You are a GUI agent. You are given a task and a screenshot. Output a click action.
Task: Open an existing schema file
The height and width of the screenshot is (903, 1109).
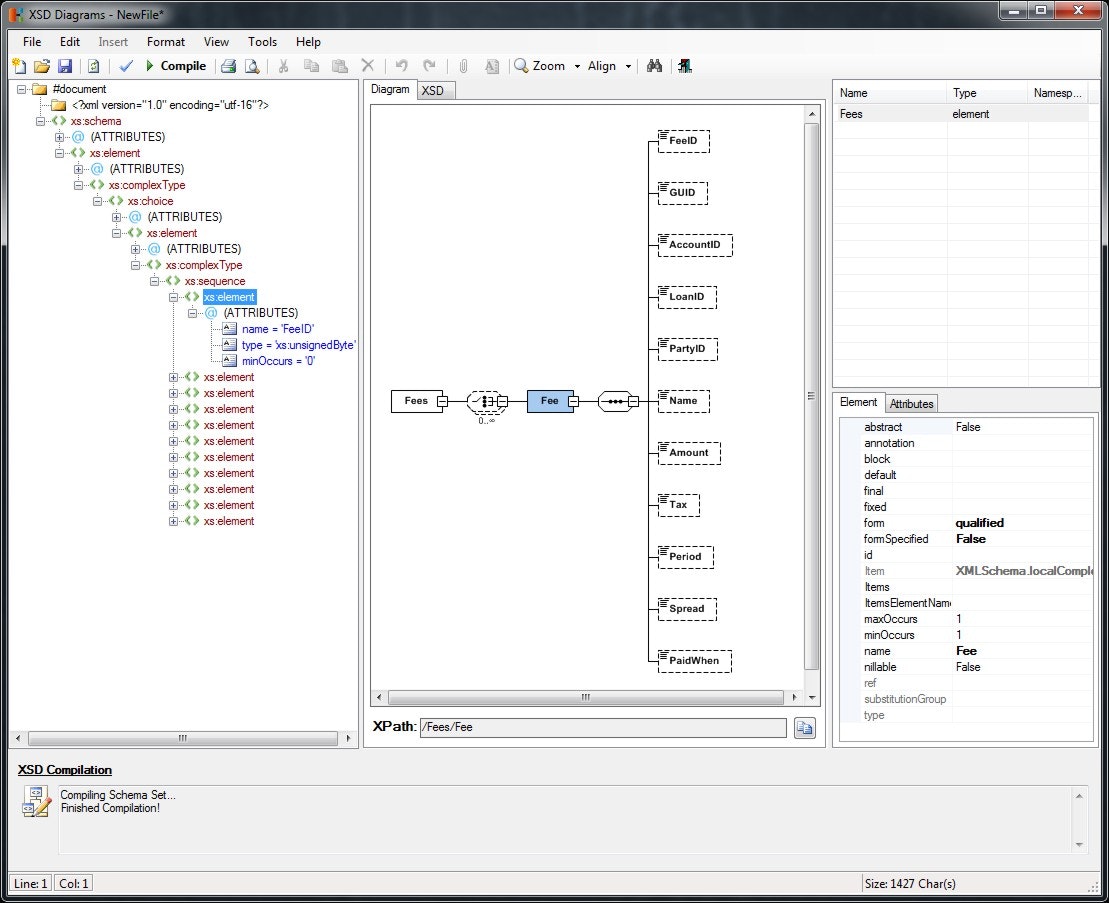point(41,65)
